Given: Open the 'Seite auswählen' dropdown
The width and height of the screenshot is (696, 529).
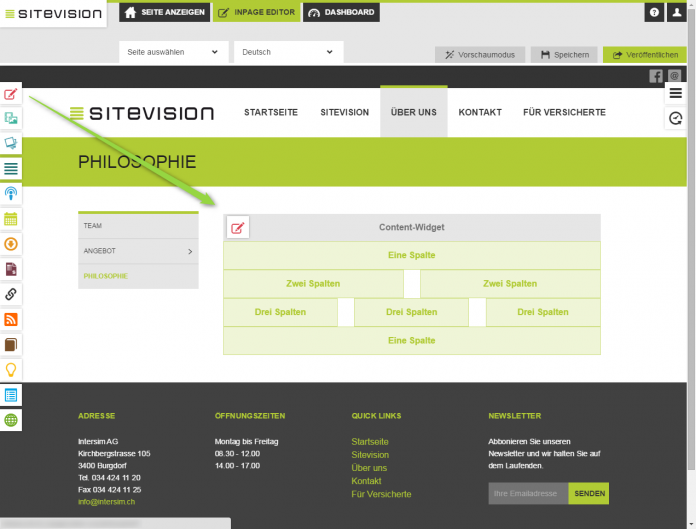Looking at the screenshot, I should click(x=174, y=52).
